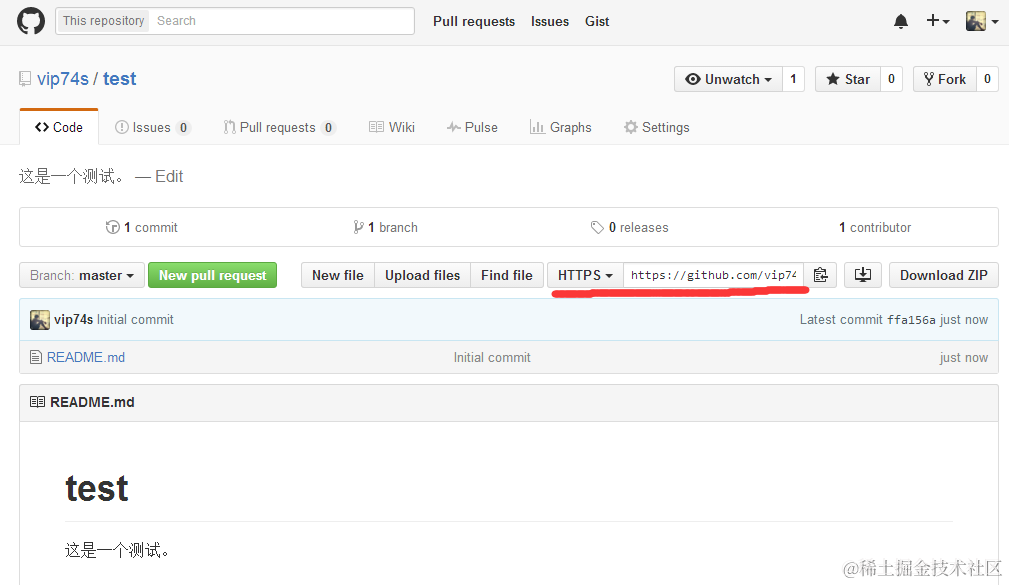View the stargazers count next to Star

891,79
